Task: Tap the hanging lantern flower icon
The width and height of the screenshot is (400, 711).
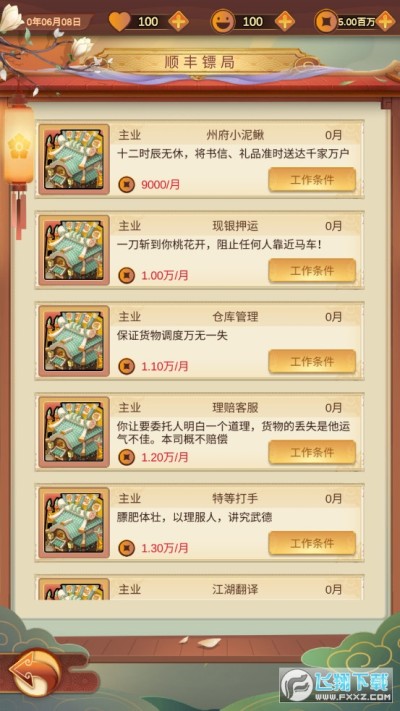Action: pyautogui.click(x=19, y=147)
